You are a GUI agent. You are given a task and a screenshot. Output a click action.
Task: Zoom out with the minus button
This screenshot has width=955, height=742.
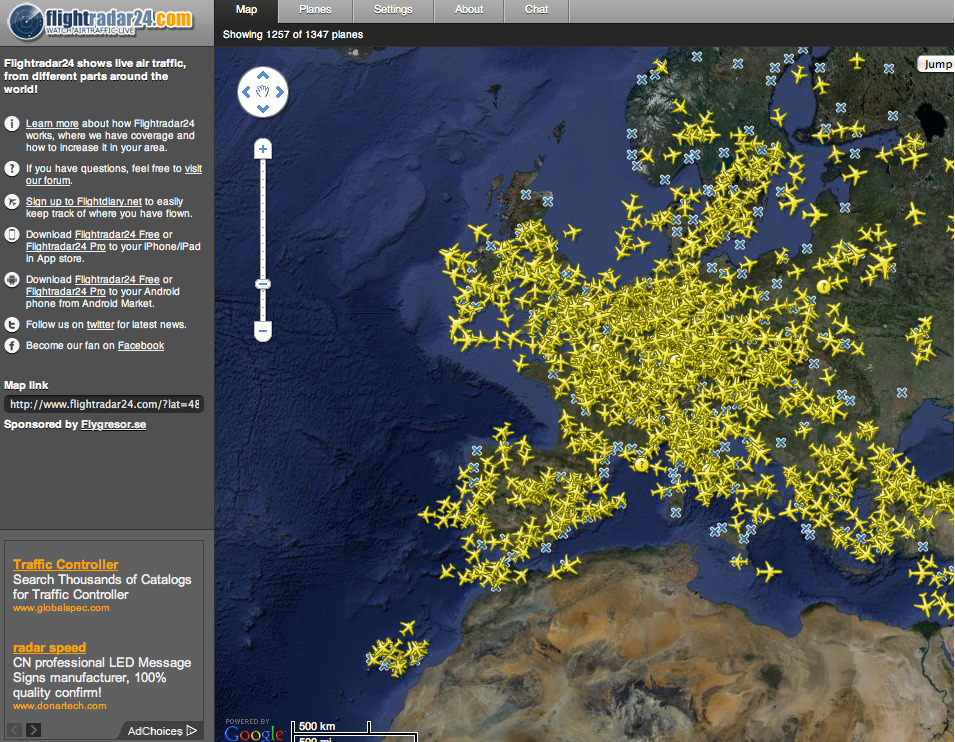(263, 329)
